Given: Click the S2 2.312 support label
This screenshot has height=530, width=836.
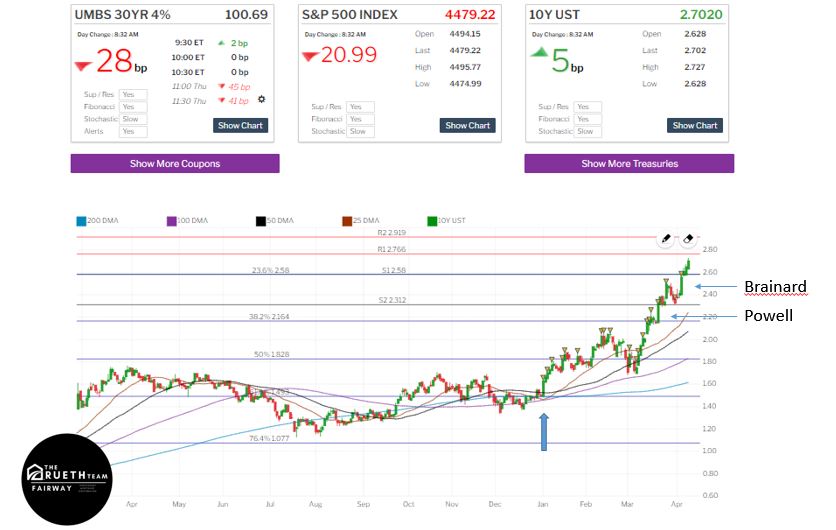Looking at the screenshot, I should pyautogui.click(x=392, y=300).
